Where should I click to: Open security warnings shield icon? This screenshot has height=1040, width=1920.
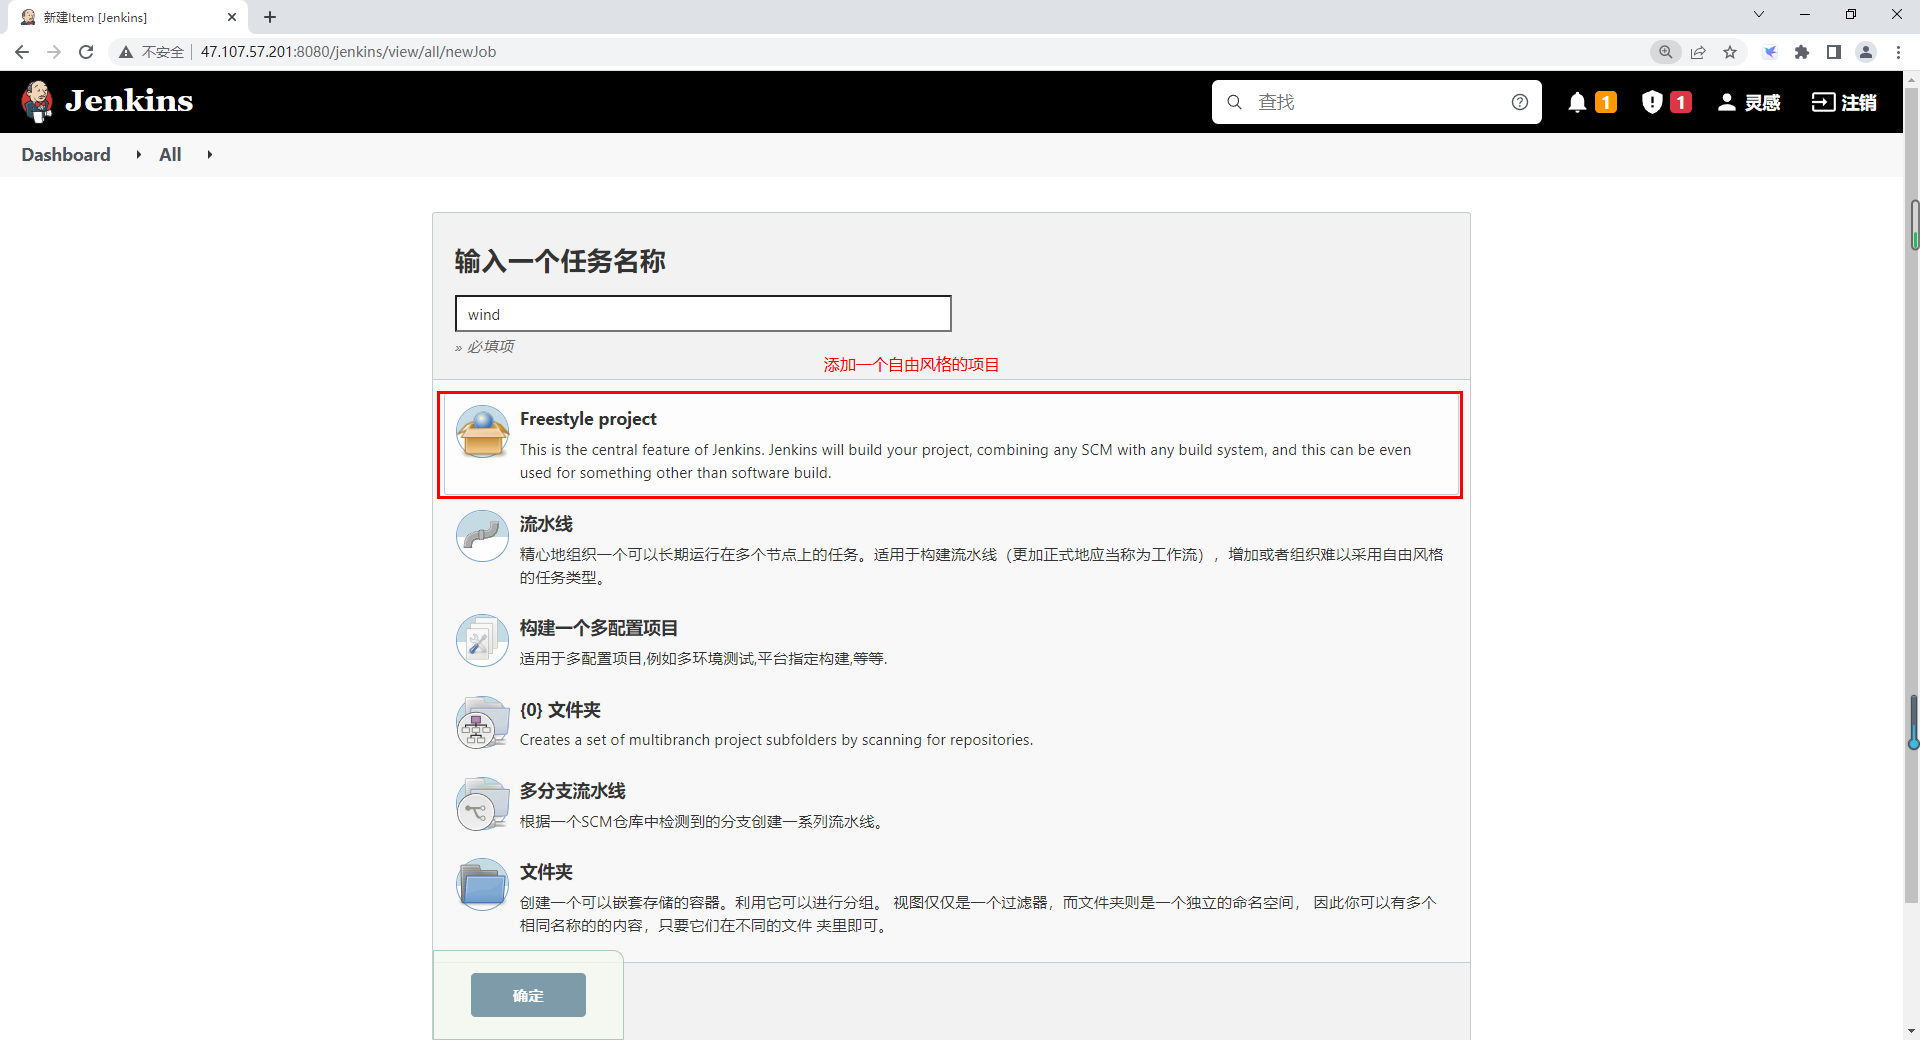tap(1652, 102)
